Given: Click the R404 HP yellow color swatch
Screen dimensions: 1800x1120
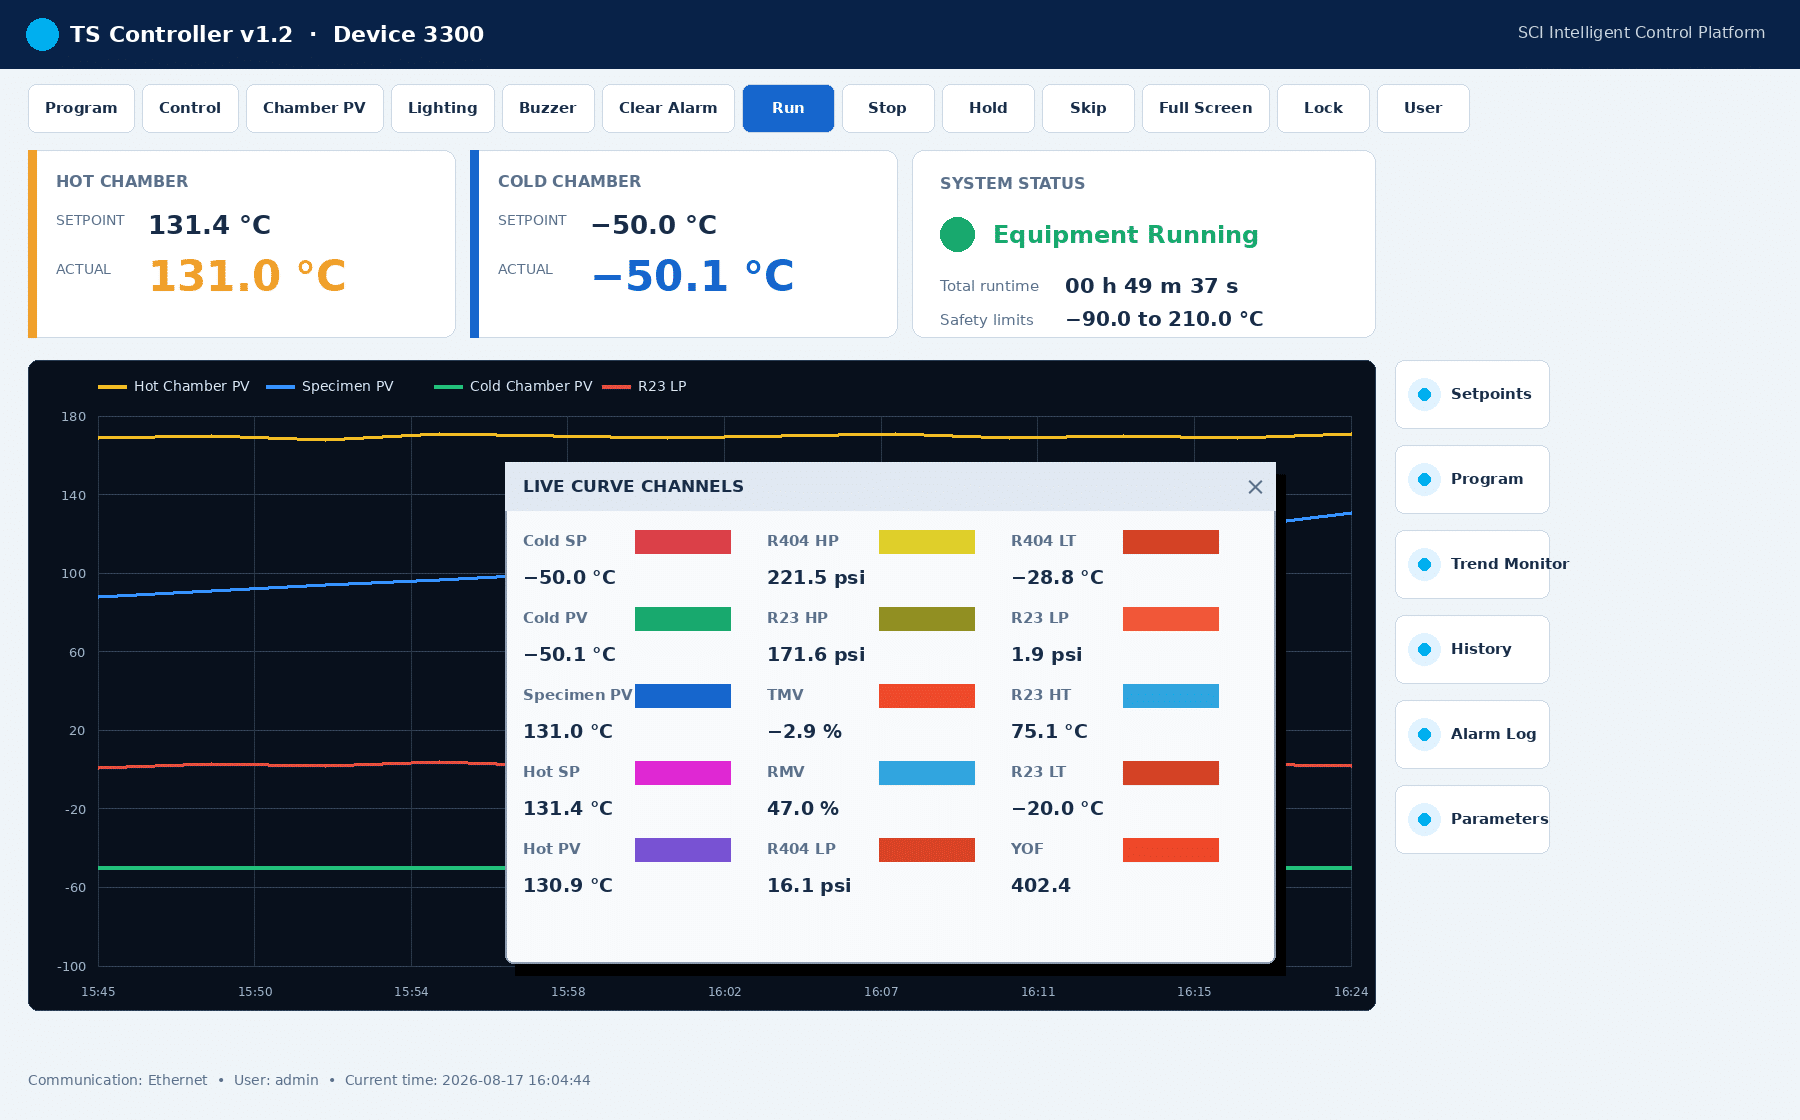Looking at the screenshot, I should (927, 542).
